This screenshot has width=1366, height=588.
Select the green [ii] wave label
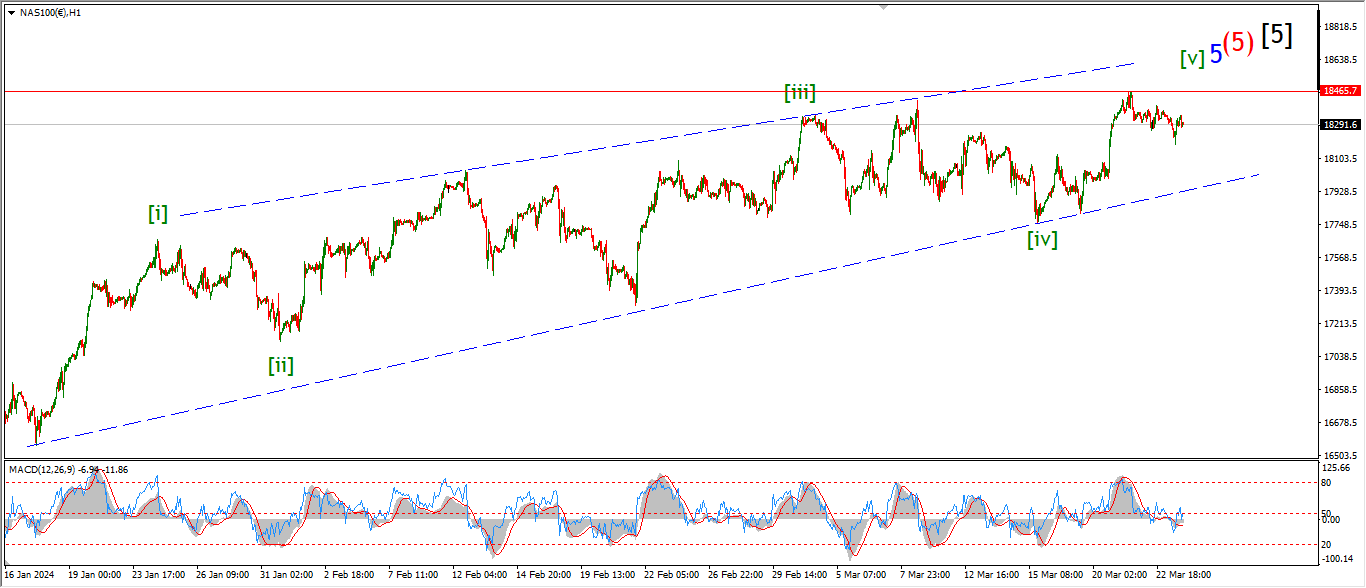[281, 365]
